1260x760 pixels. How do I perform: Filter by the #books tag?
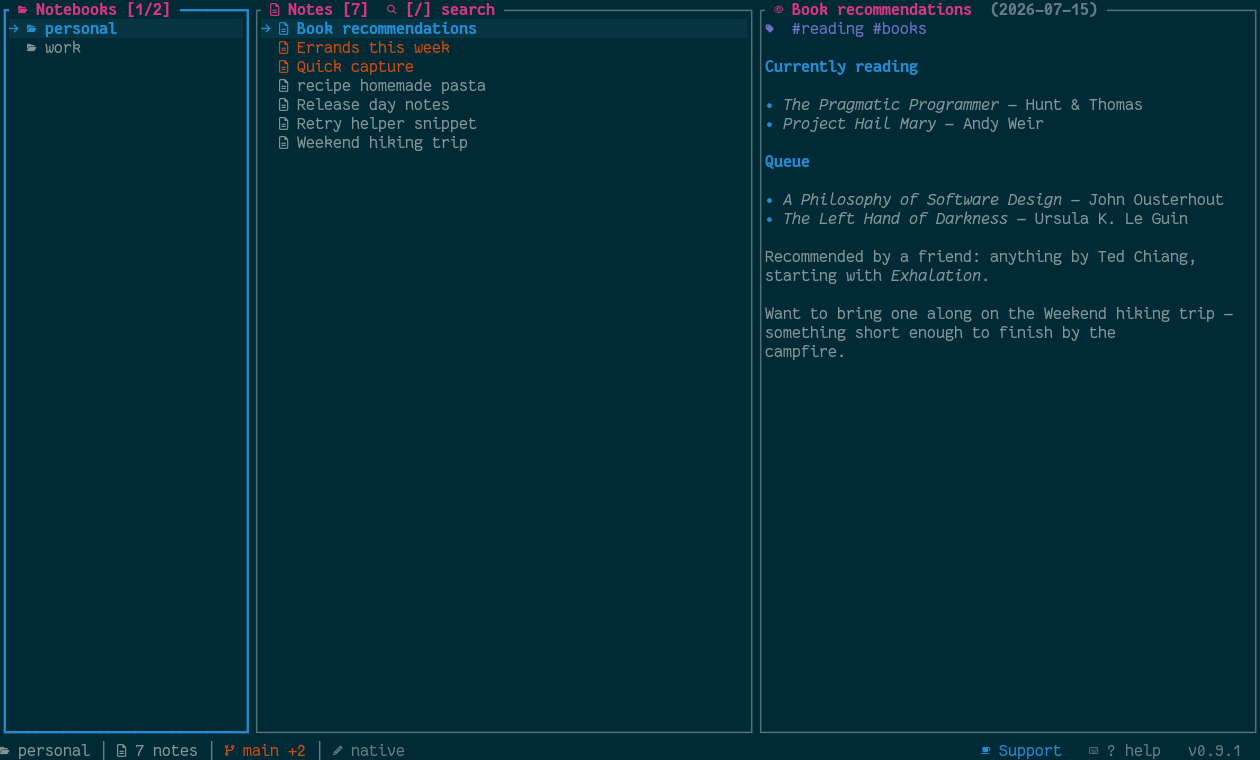tap(900, 29)
